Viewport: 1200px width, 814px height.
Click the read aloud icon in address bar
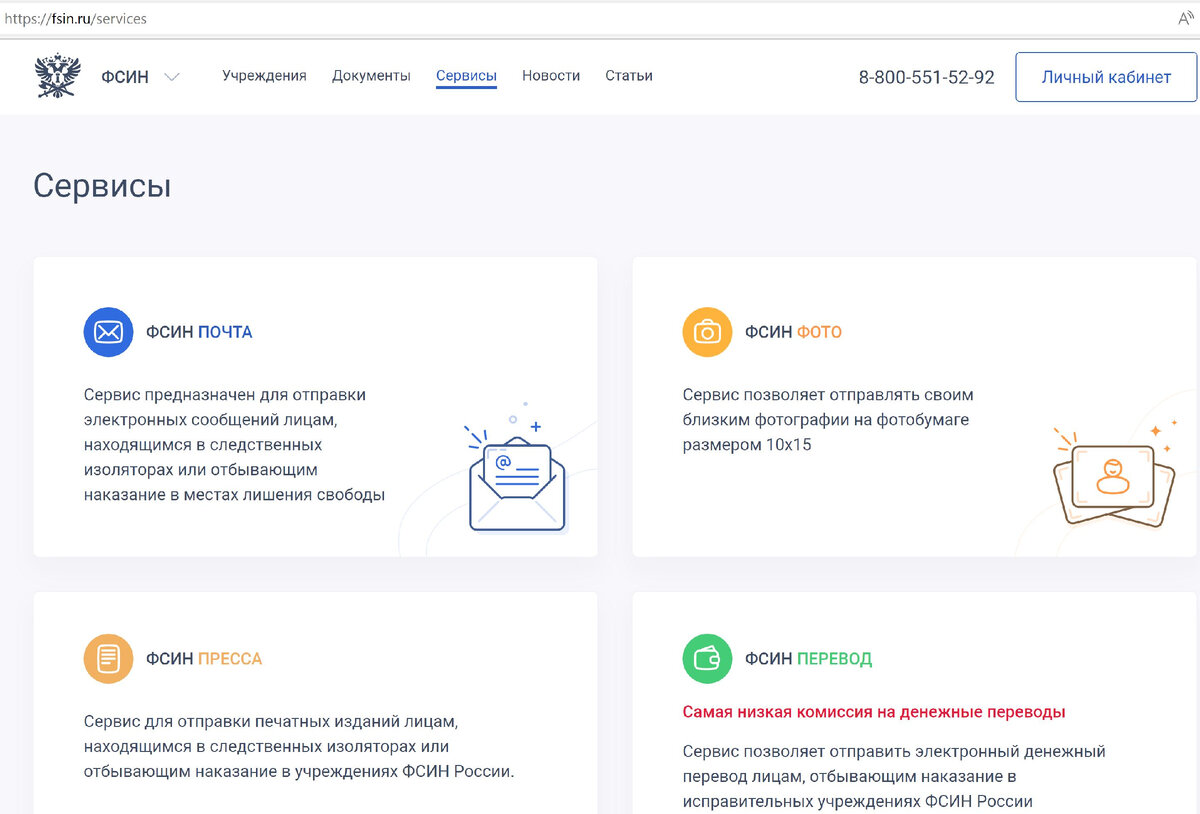click(1187, 19)
